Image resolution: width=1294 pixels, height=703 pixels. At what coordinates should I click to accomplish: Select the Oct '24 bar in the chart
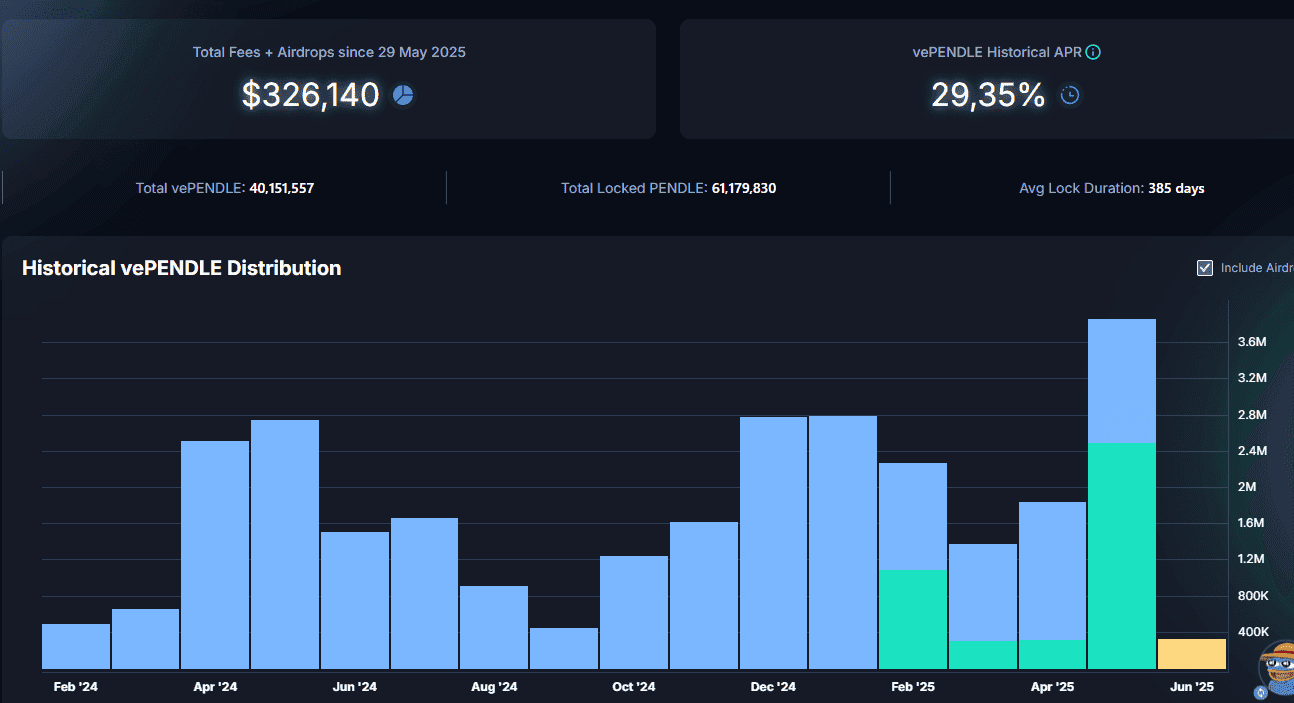pyautogui.click(x=634, y=612)
